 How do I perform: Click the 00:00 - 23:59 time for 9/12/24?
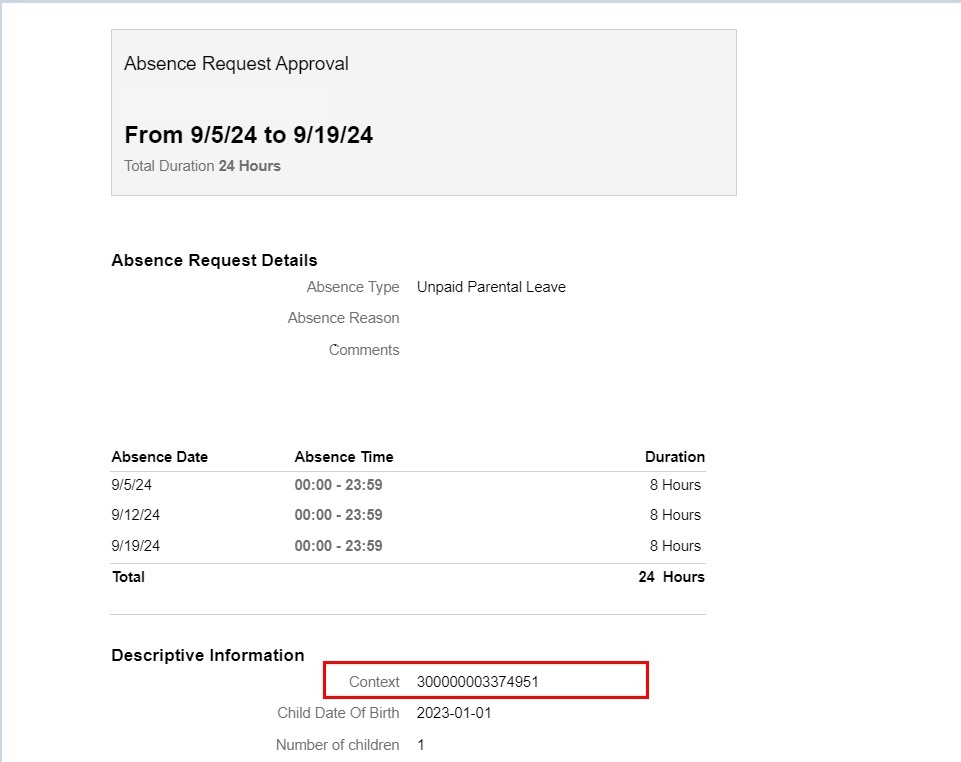(341, 515)
